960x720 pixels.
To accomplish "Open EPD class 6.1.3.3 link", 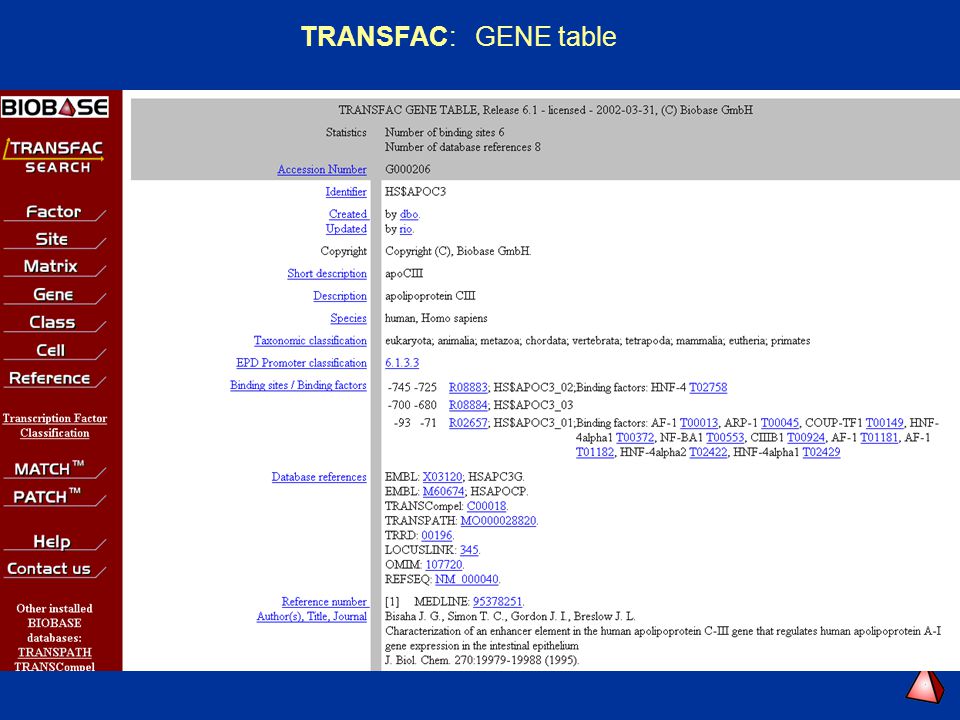I will [x=402, y=362].
